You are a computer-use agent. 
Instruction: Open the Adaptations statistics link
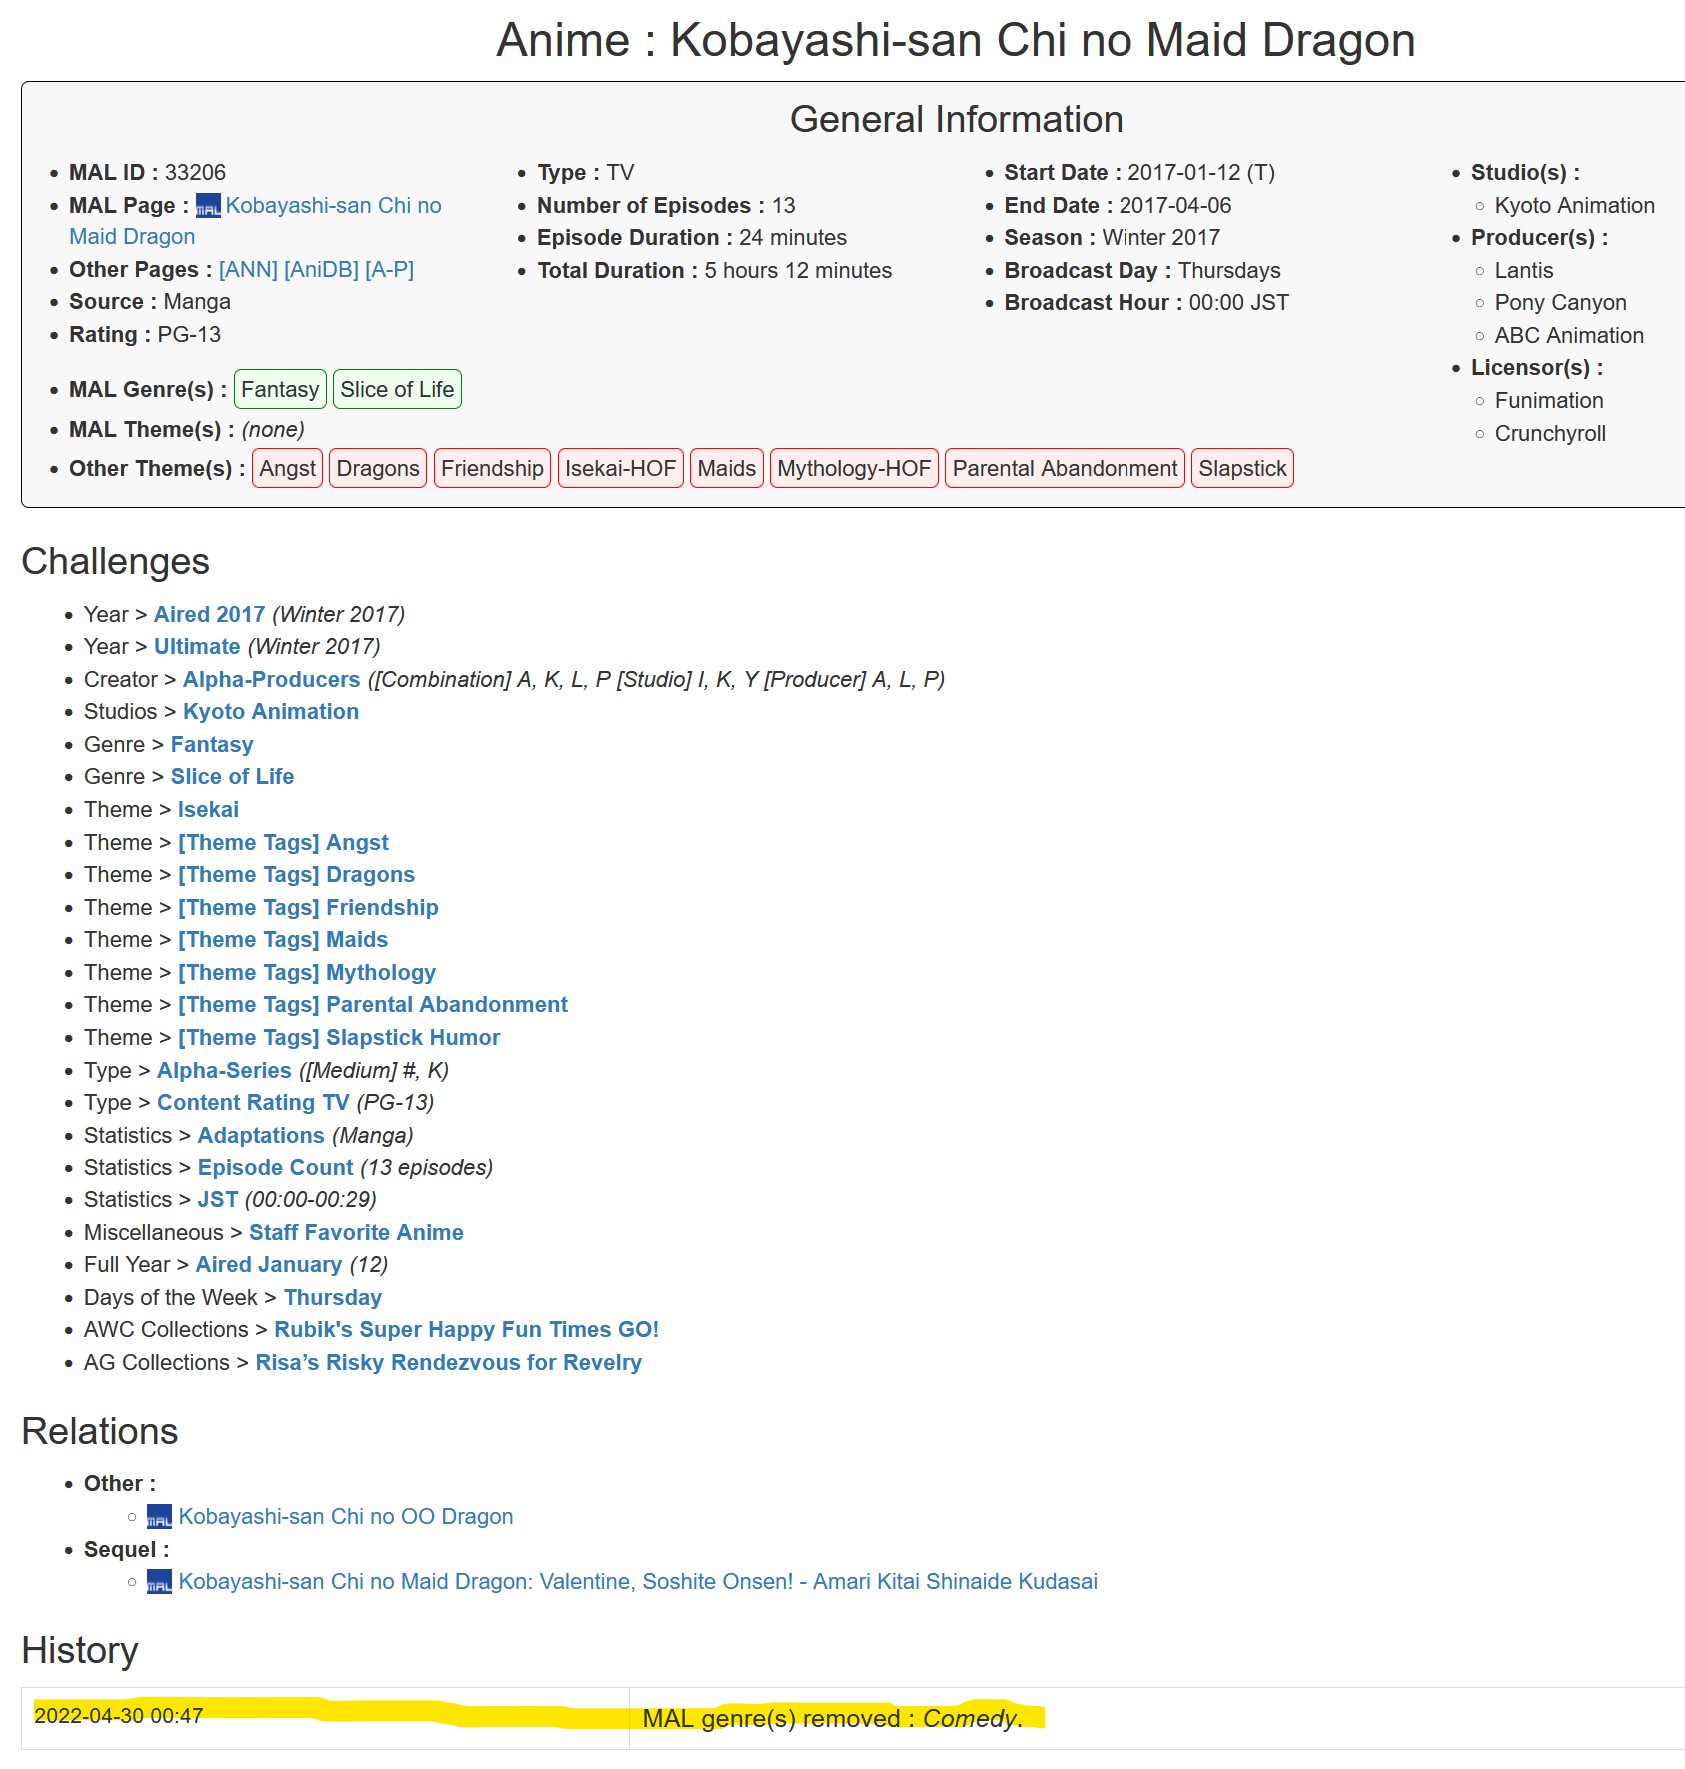[261, 1136]
